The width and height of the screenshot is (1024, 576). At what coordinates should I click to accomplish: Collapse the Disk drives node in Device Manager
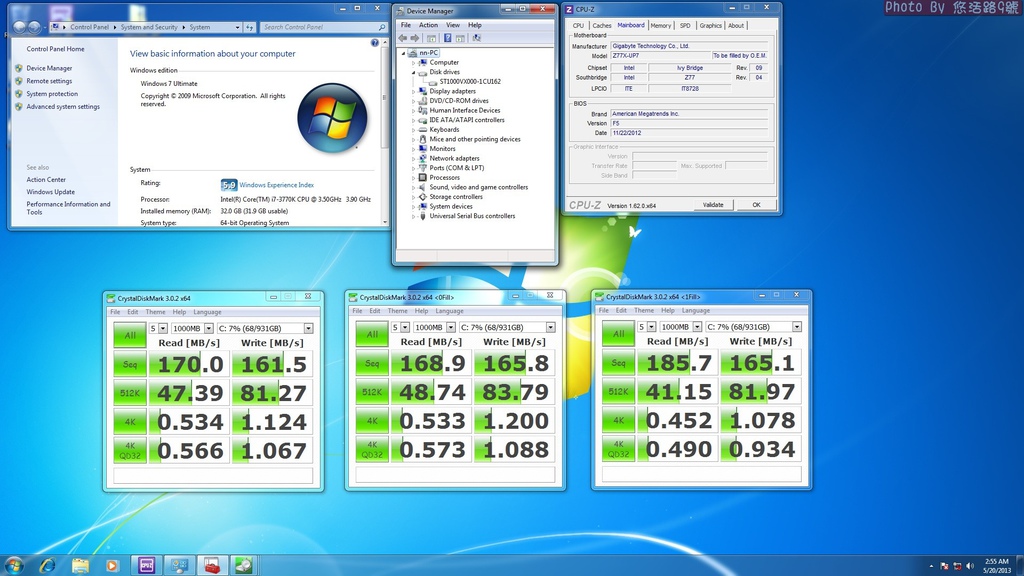pyautogui.click(x=413, y=72)
